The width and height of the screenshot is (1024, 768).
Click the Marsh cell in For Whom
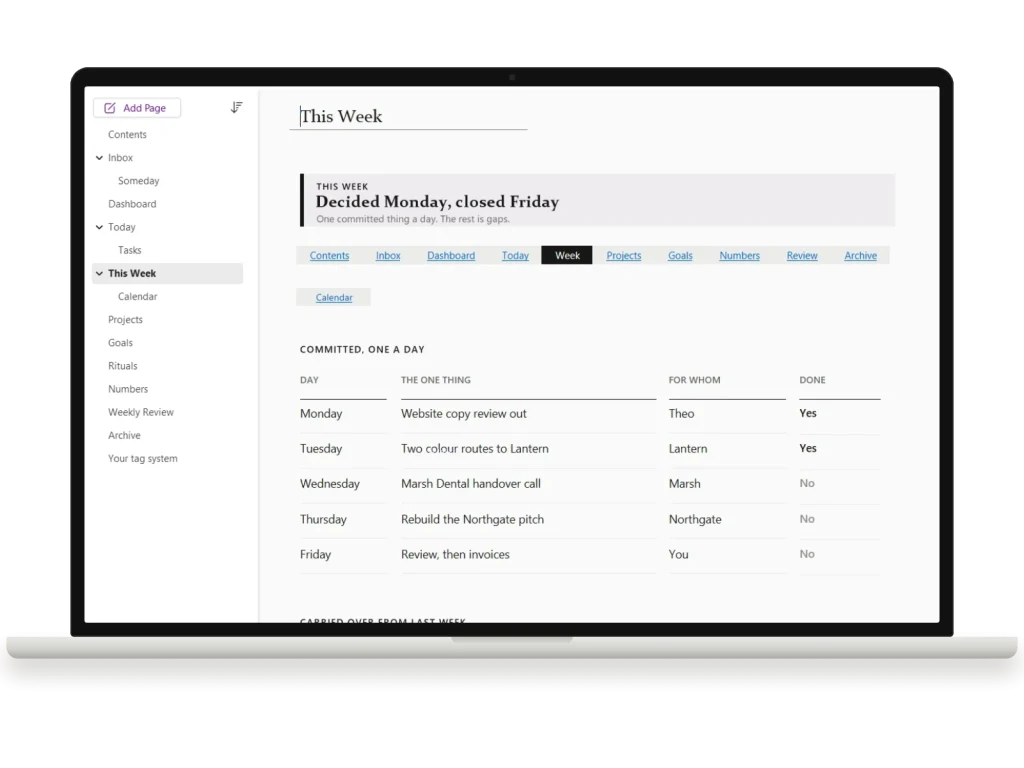pos(684,484)
